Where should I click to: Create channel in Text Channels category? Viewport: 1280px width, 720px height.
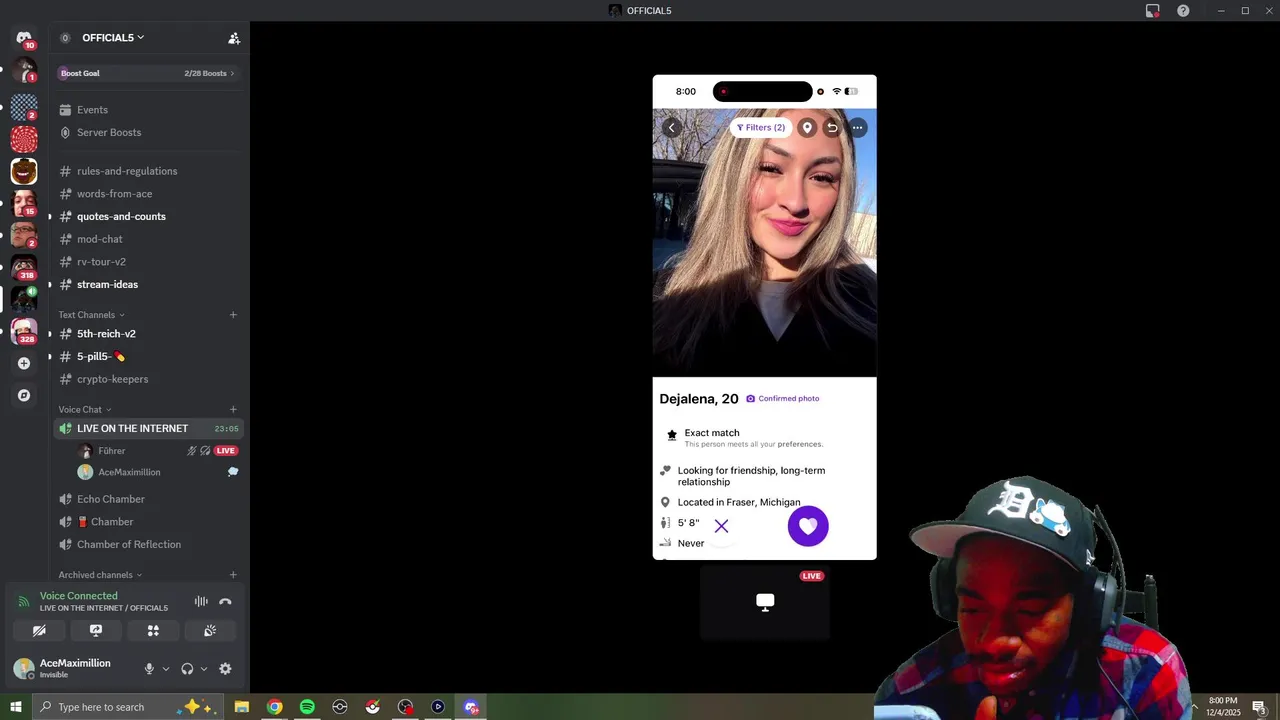(x=233, y=315)
